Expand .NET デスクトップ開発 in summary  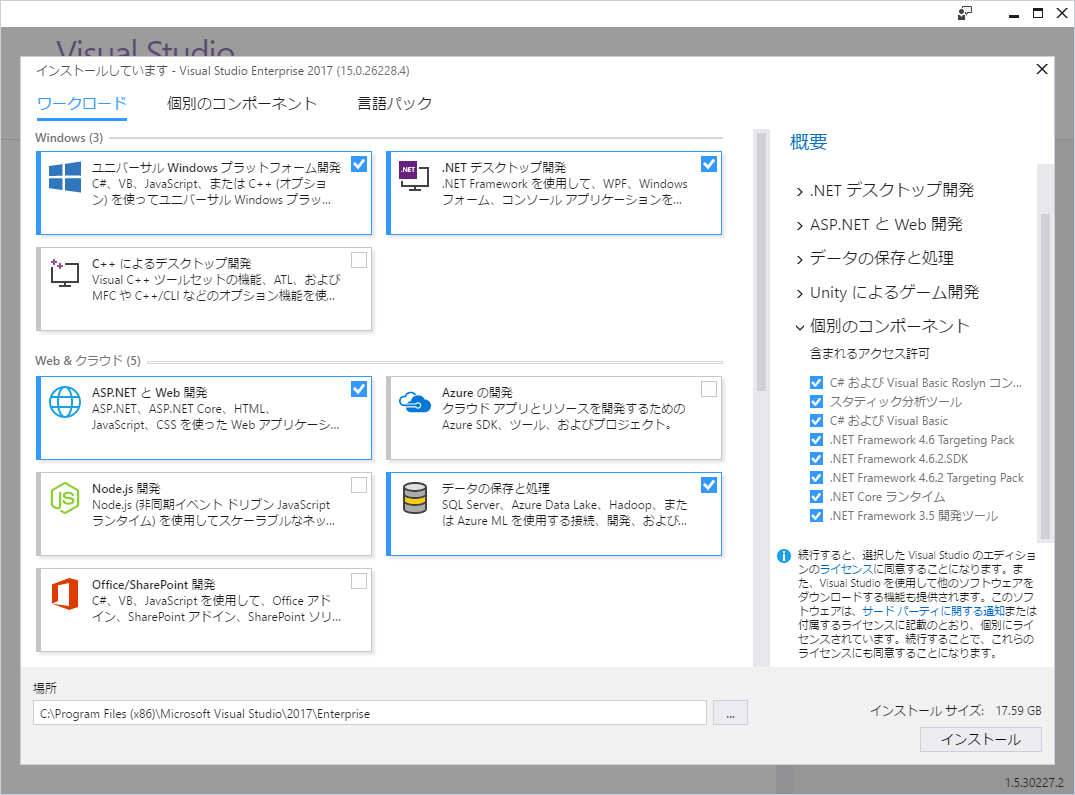[799, 191]
